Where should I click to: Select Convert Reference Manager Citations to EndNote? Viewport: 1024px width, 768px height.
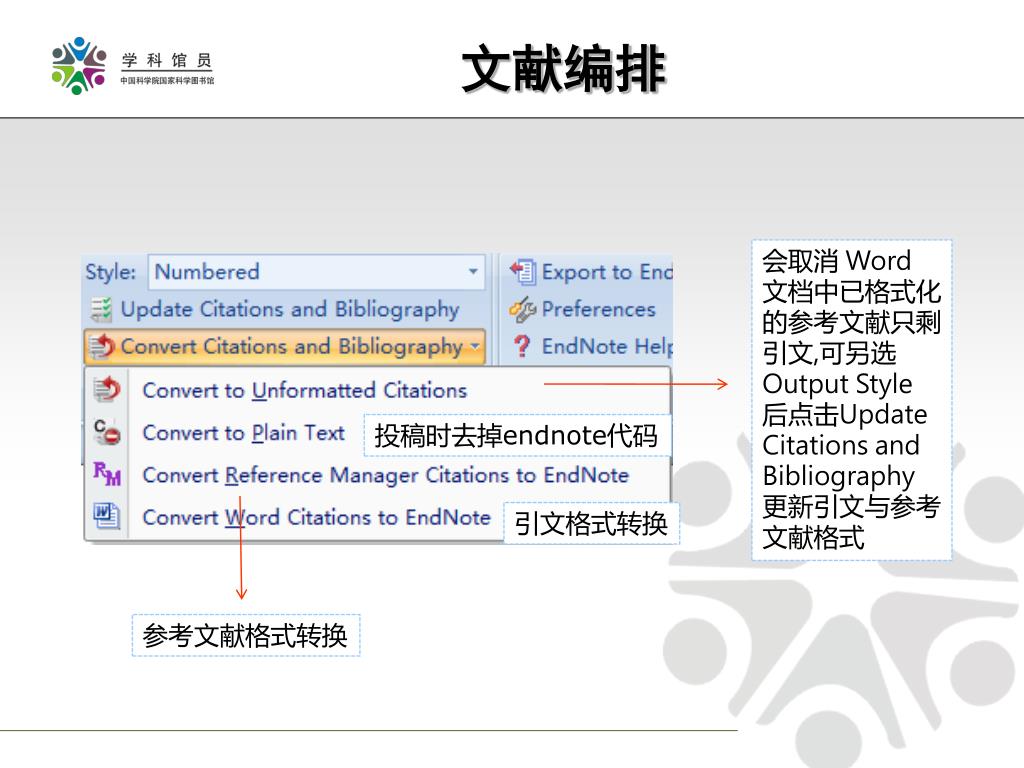pyautogui.click(x=385, y=475)
